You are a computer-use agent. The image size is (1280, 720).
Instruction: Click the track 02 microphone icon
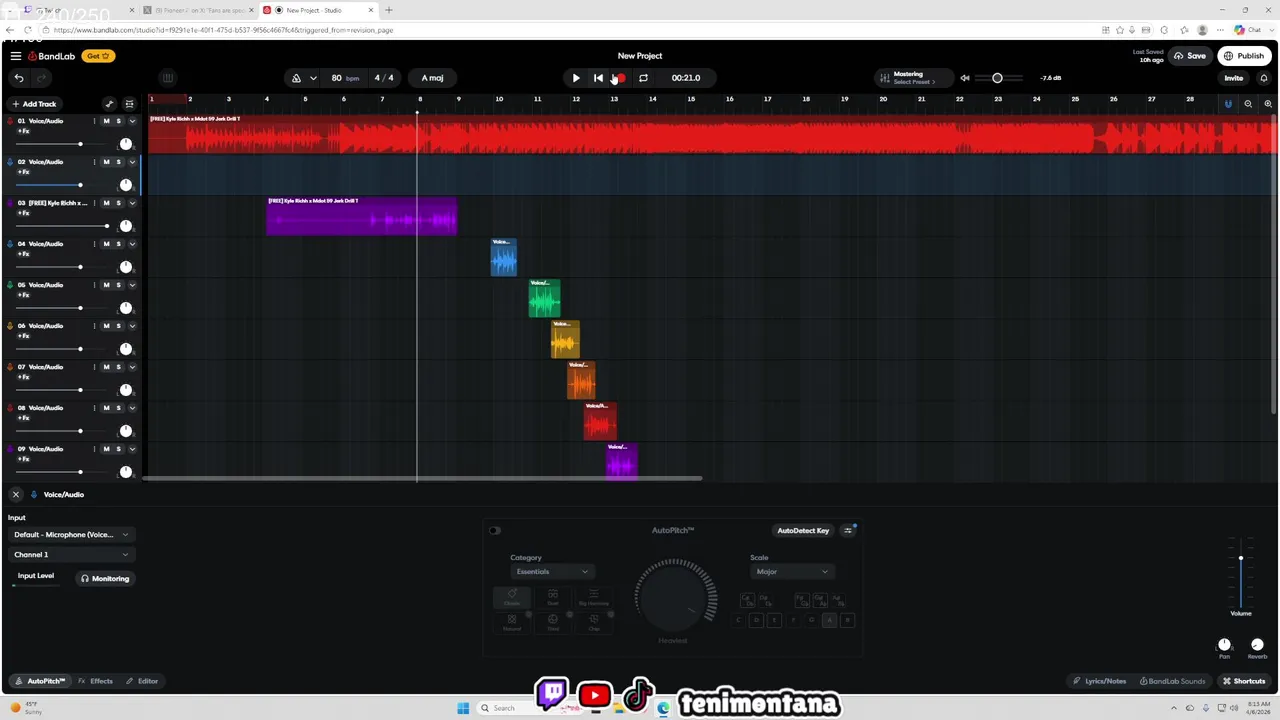pos(10,162)
